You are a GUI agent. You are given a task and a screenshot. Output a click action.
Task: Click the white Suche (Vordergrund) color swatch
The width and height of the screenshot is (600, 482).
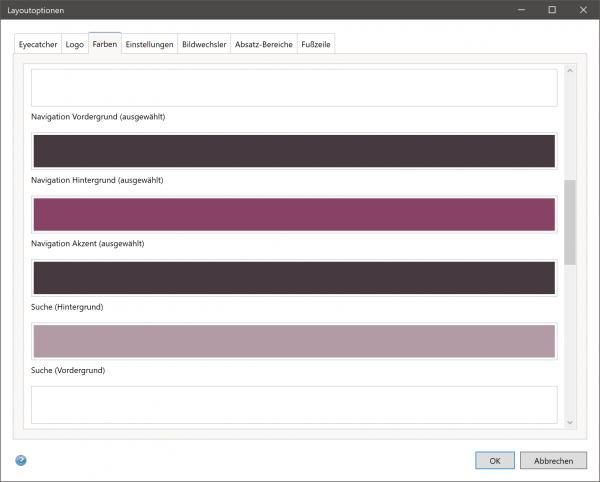click(x=293, y=404)
